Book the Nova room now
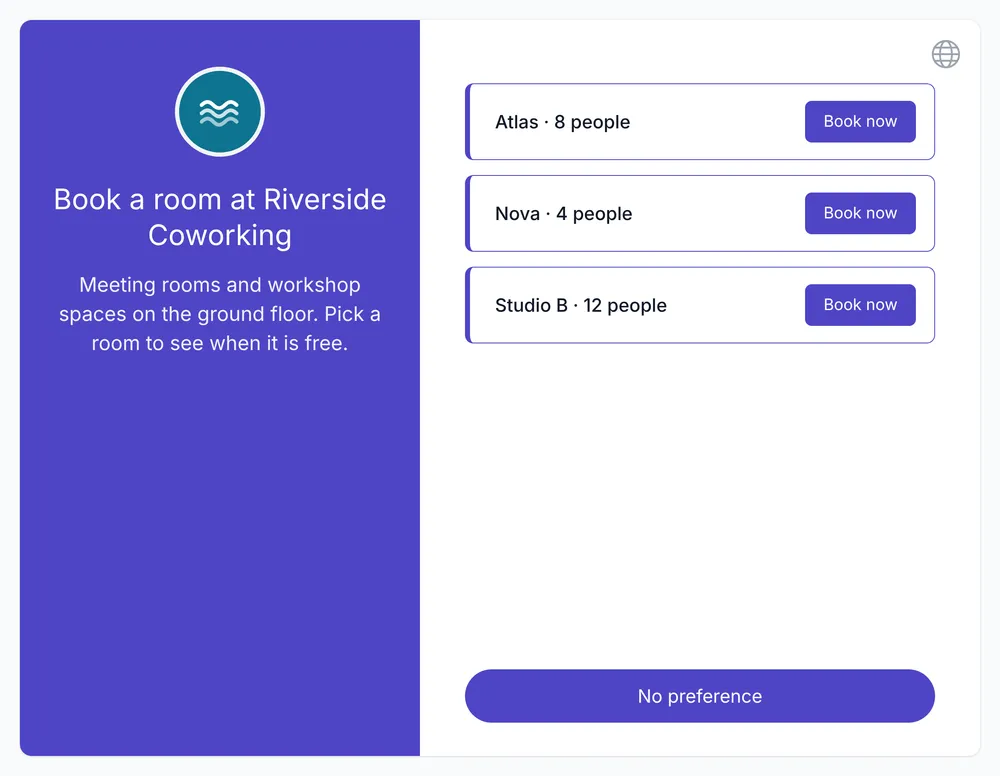The height and width of the screenshot is (776, 1000). (860, 213)
